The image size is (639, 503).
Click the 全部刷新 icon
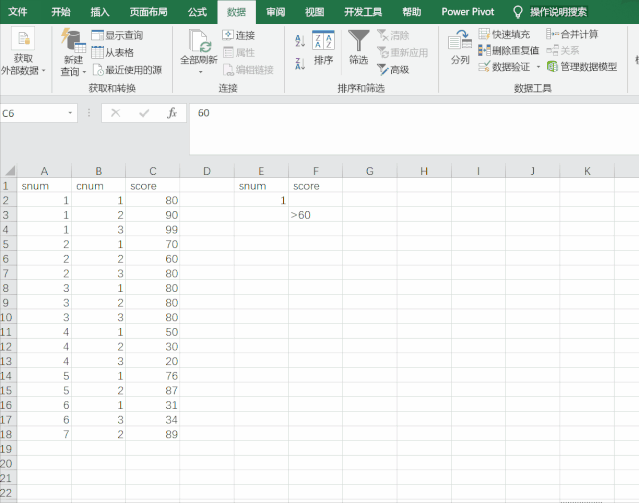[200, 41]
